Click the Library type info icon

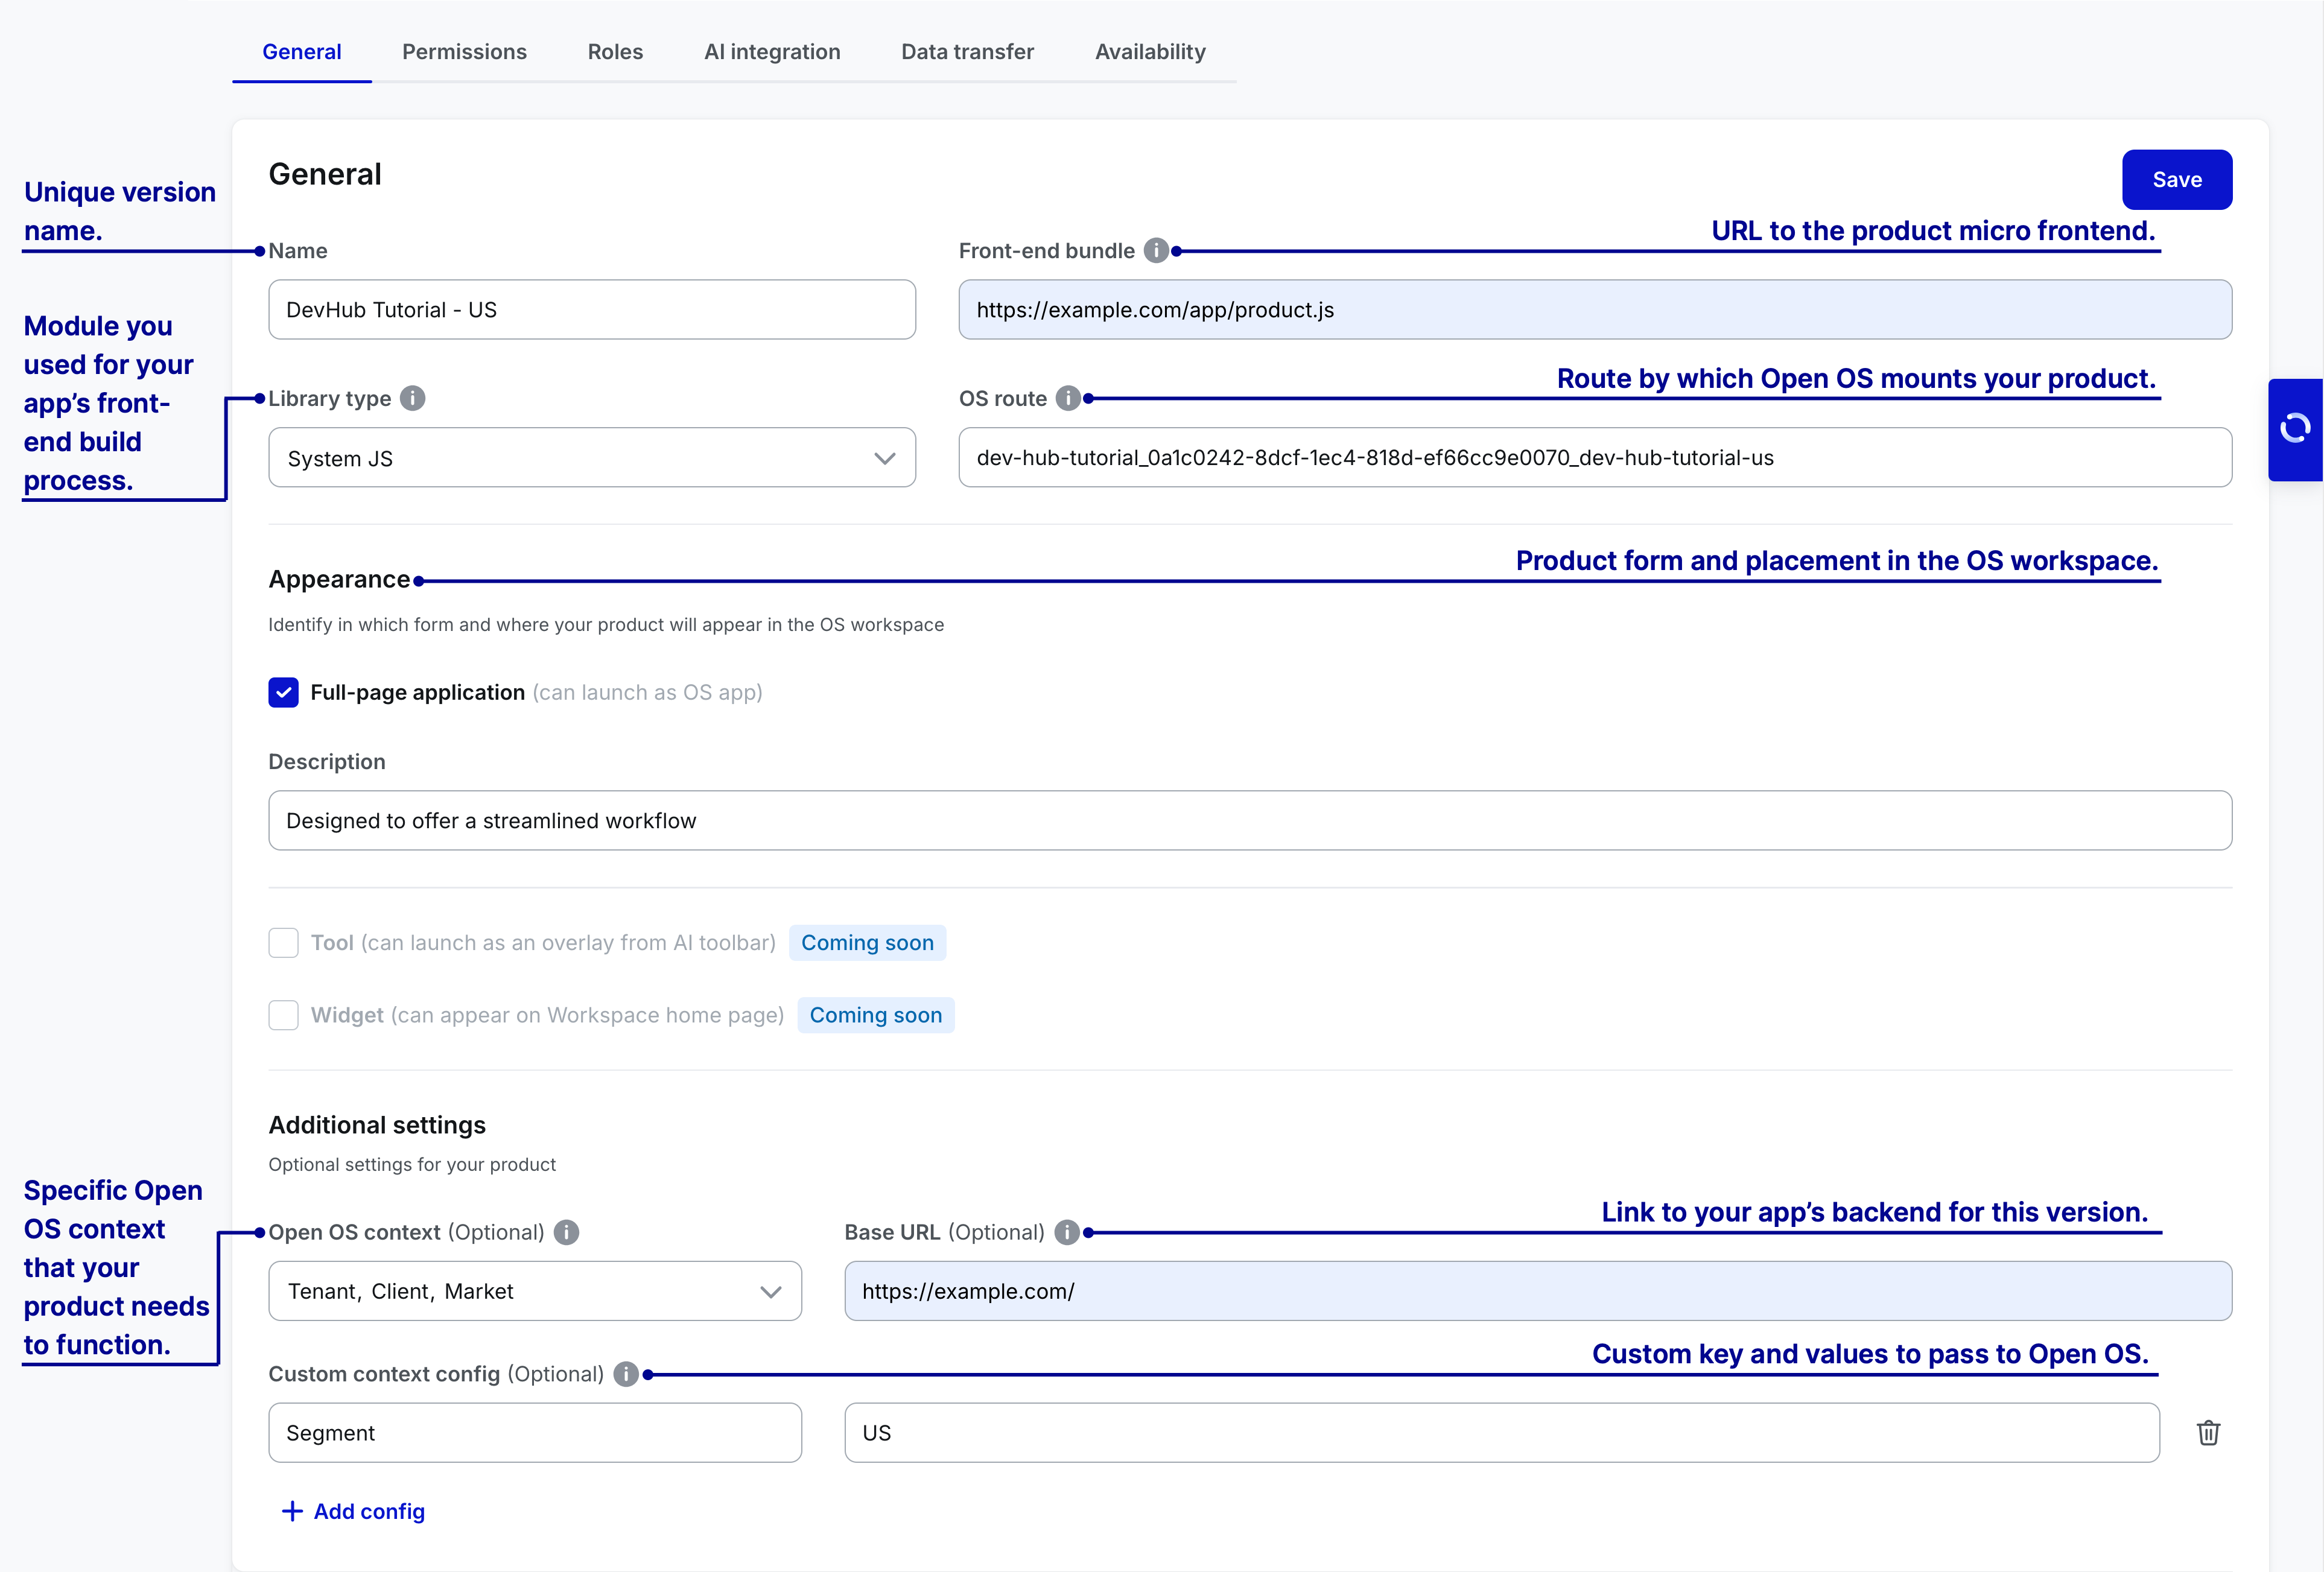(412, 398)
